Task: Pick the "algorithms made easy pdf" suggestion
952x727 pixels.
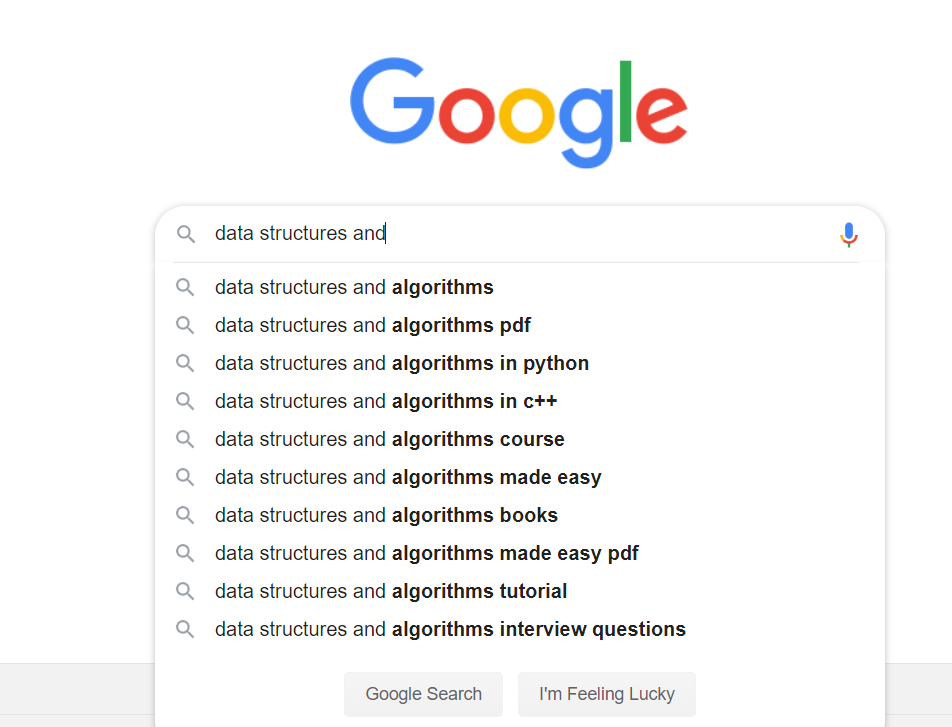Action: point(426,554)
